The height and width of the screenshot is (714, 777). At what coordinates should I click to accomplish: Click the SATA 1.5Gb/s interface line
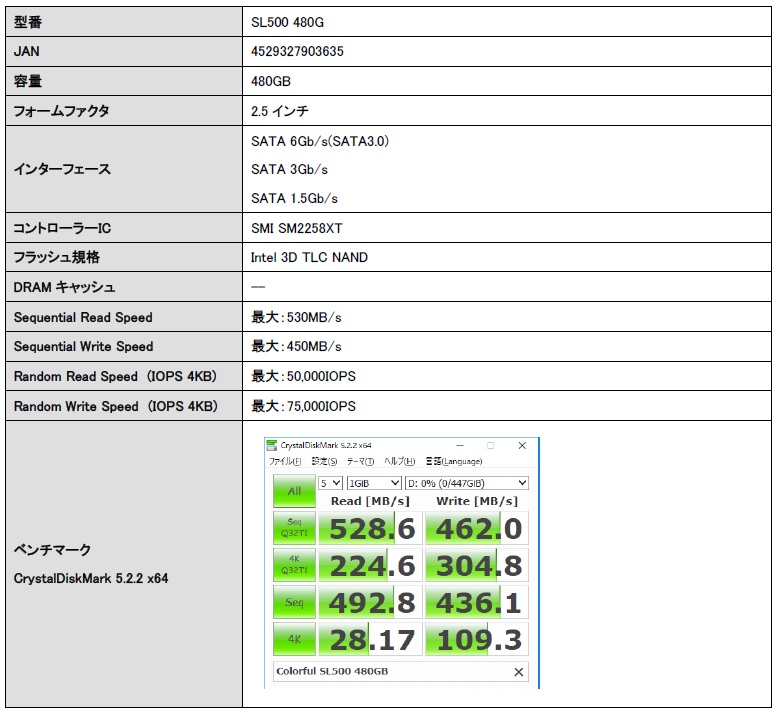tap(294, 199)
